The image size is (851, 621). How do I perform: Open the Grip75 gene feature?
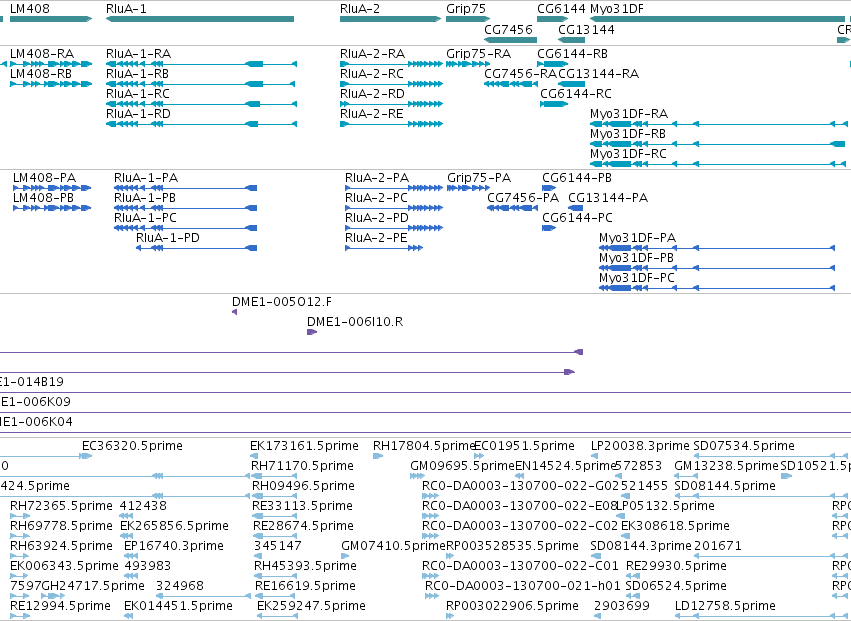pos(468,19)
